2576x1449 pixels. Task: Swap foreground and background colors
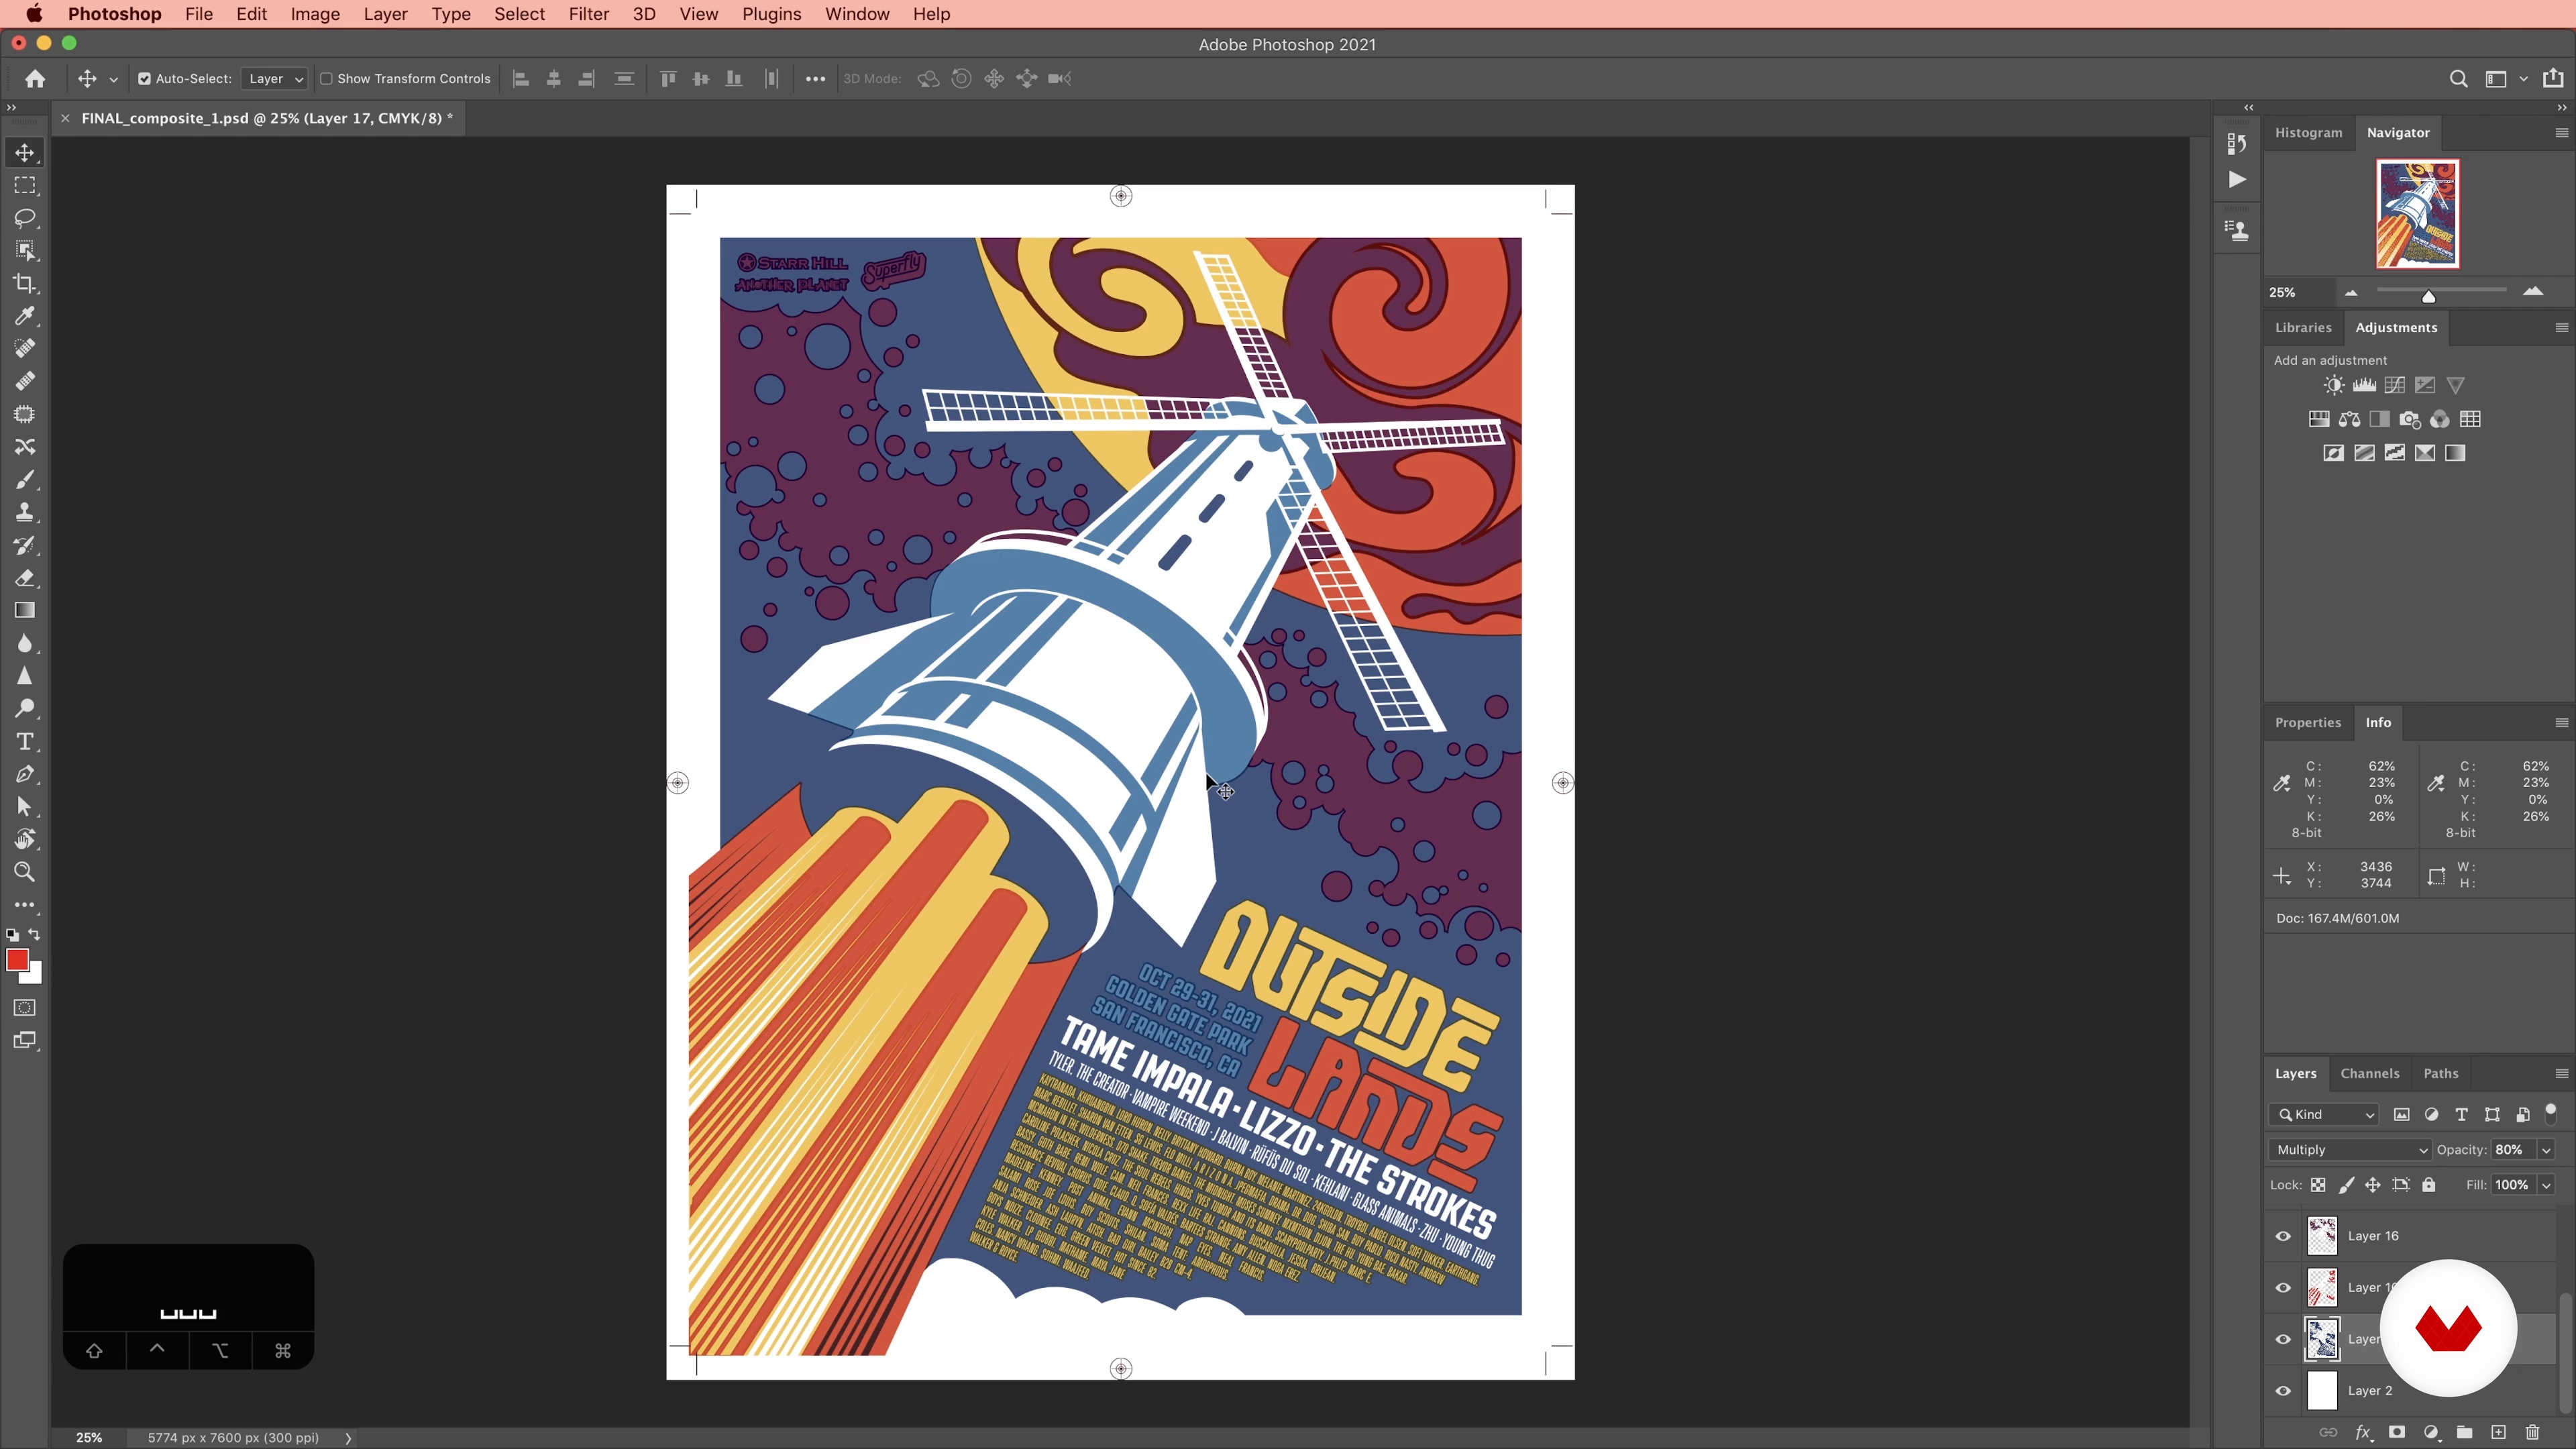coord(35,934)
